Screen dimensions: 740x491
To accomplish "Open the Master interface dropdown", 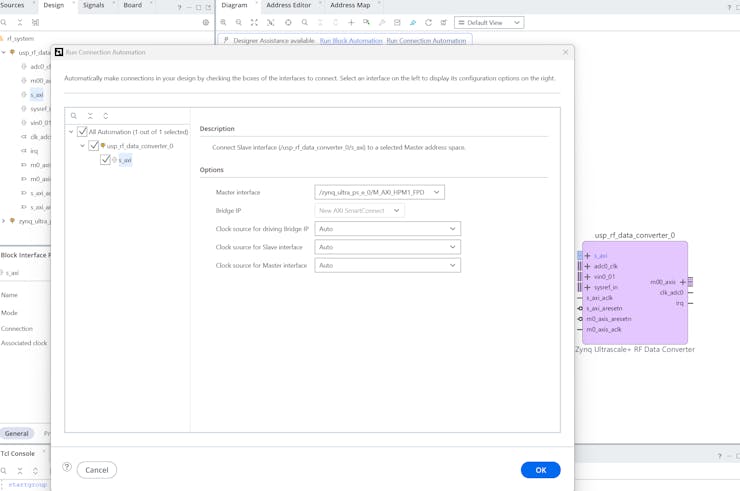I will pyautogui.click(x=379, y=192).
